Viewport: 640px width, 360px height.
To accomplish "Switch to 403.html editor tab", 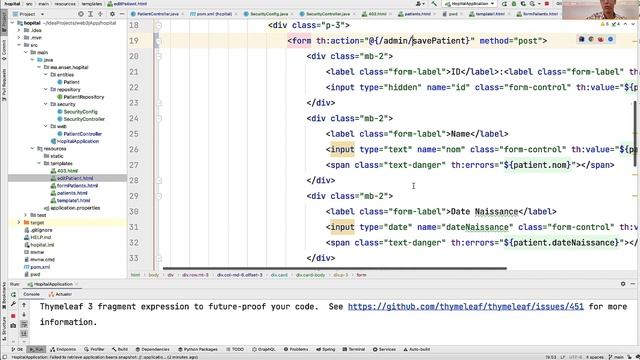I will [x=377, y=14].
